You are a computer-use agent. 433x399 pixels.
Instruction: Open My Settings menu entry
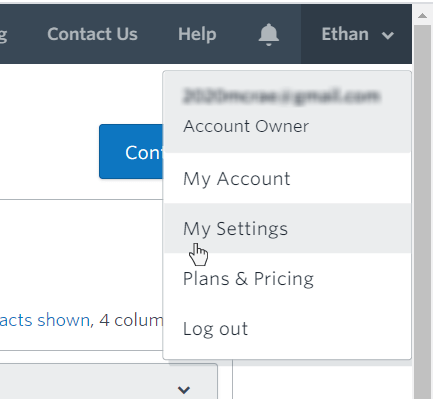coord(287,228)
